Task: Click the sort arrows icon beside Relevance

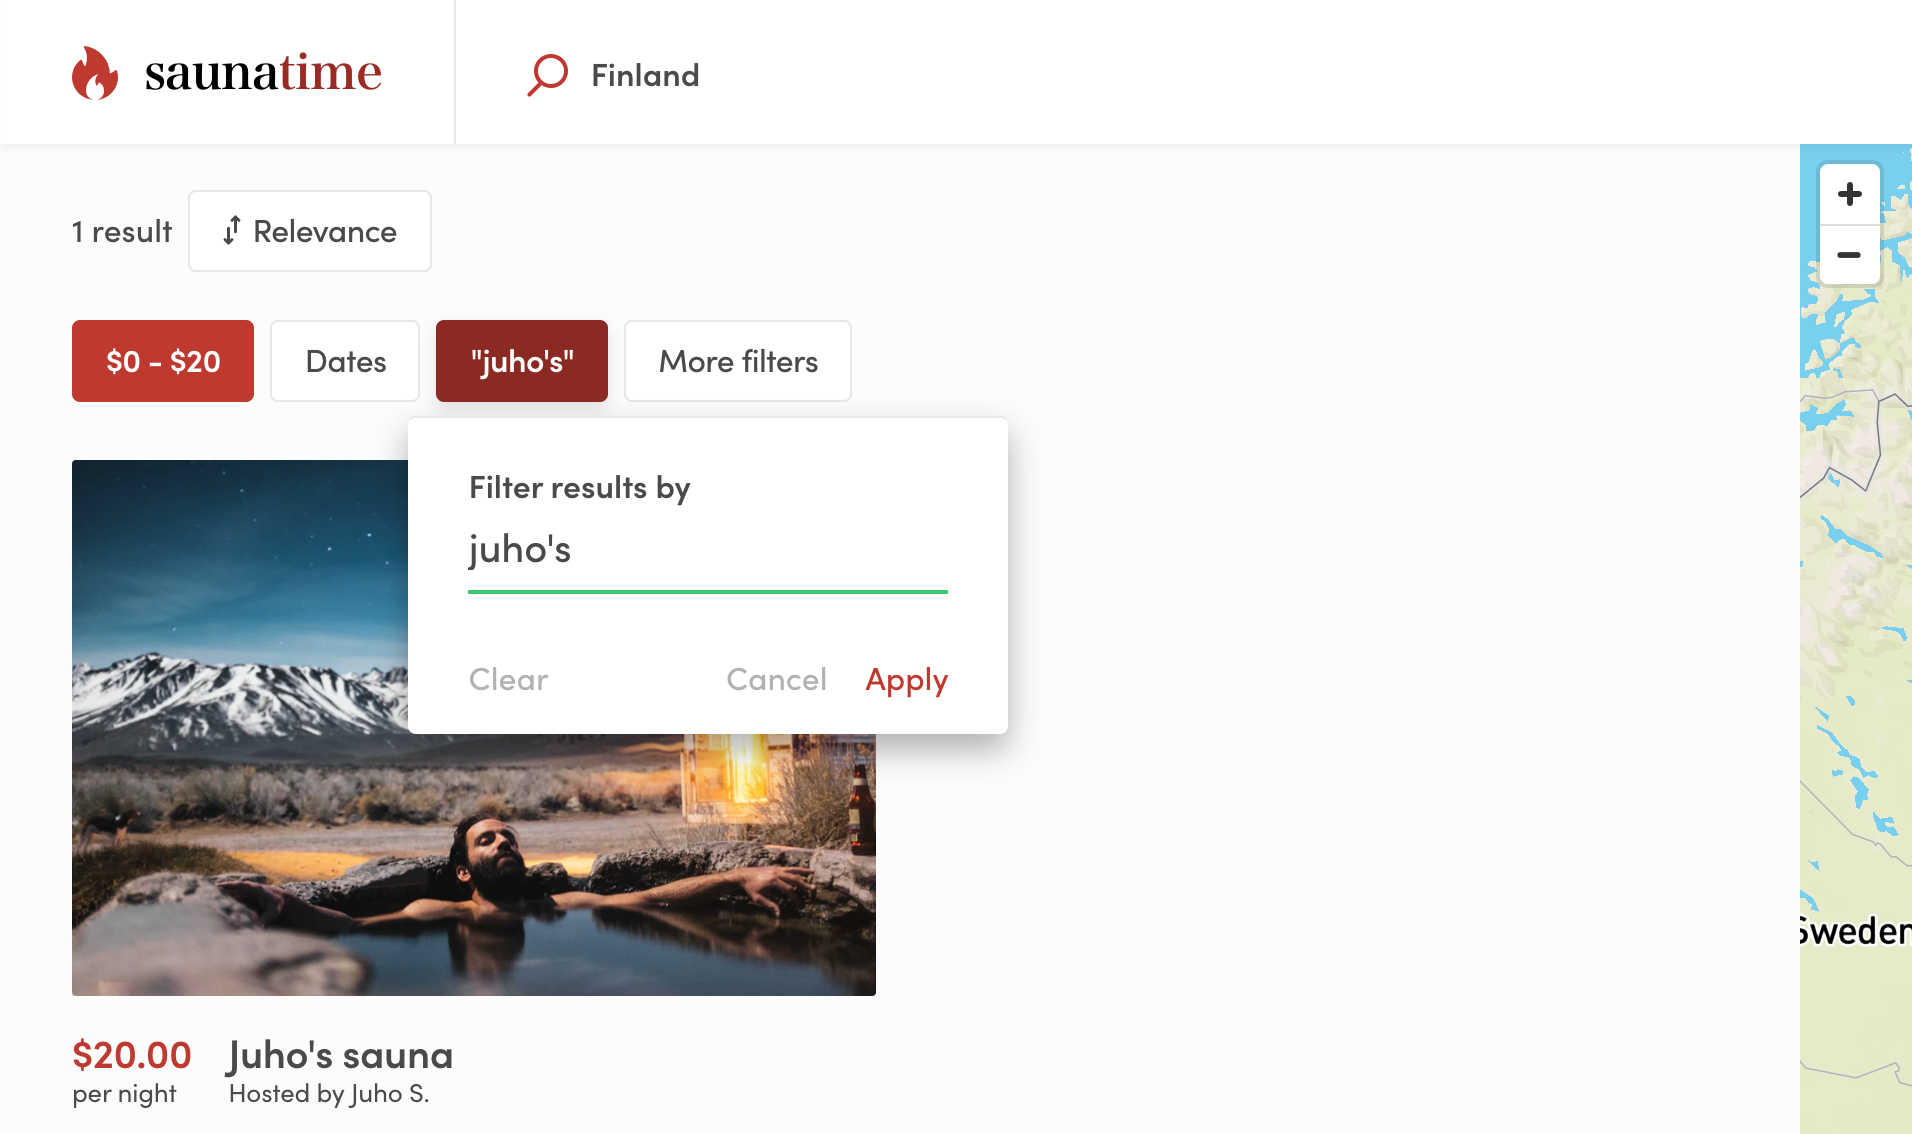Action: coord(233,231)
